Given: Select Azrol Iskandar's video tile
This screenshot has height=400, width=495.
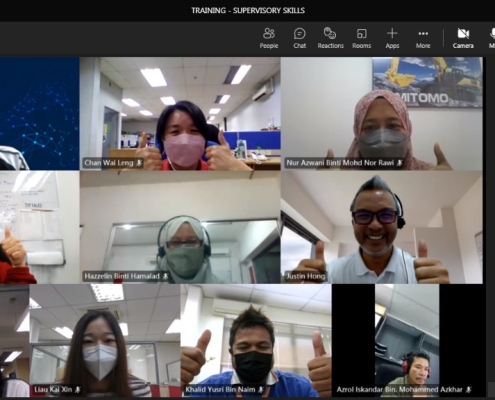Looking at the screenshot, I should point(407,341).
